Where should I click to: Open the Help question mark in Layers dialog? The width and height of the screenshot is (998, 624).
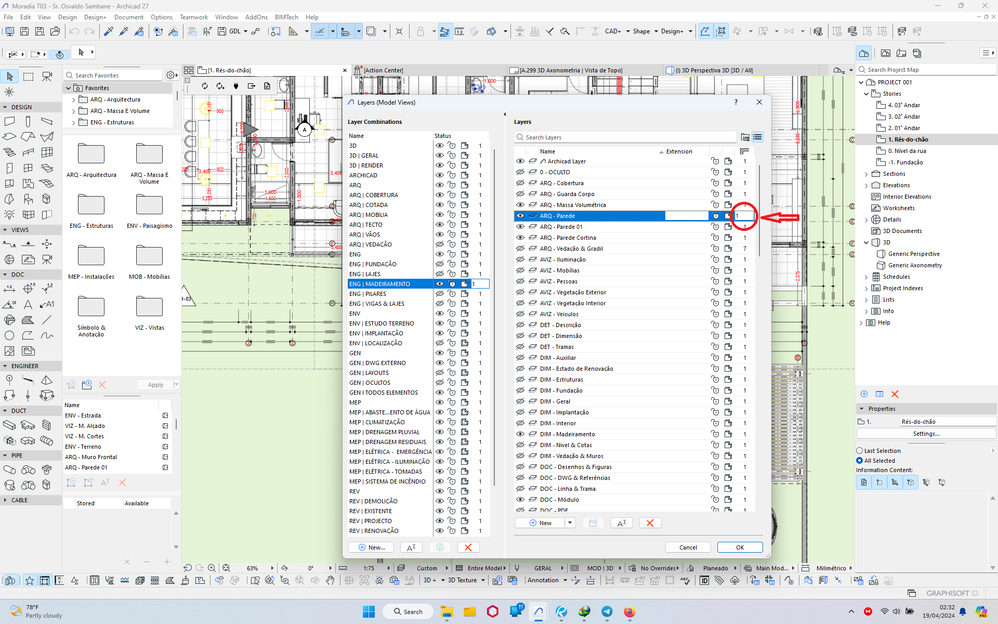pyautogui.click(x=736, y=102)
